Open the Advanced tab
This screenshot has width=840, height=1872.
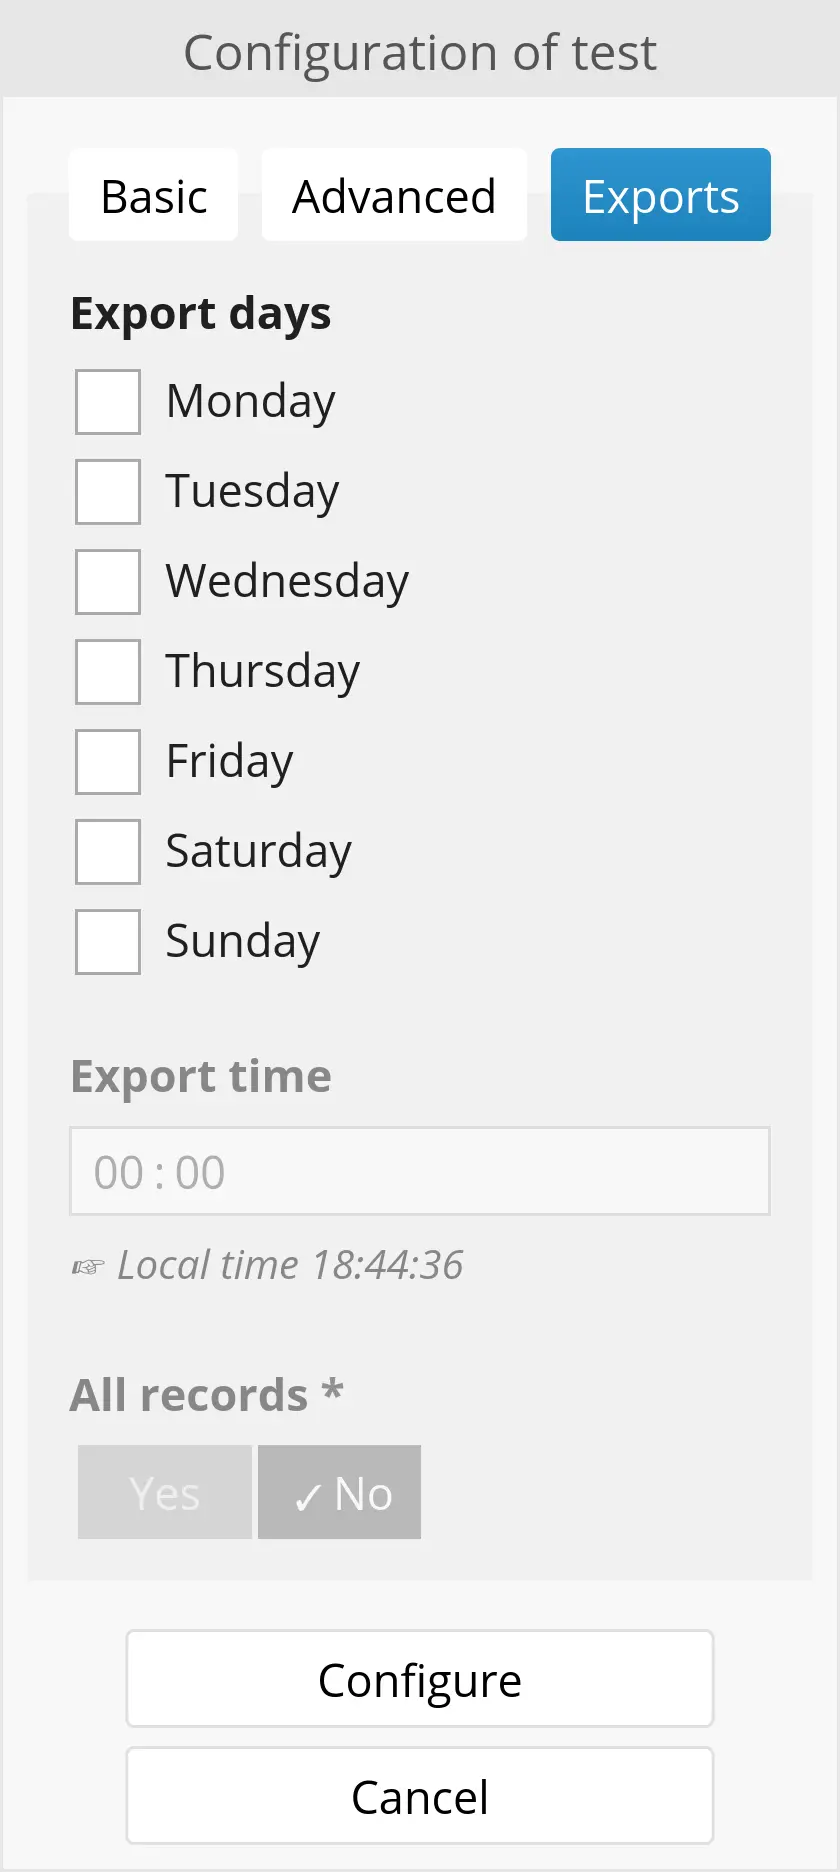tap(394, 195)
